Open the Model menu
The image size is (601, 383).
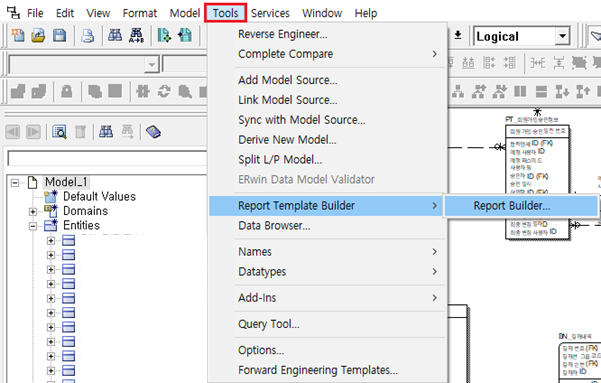point(185,13)
